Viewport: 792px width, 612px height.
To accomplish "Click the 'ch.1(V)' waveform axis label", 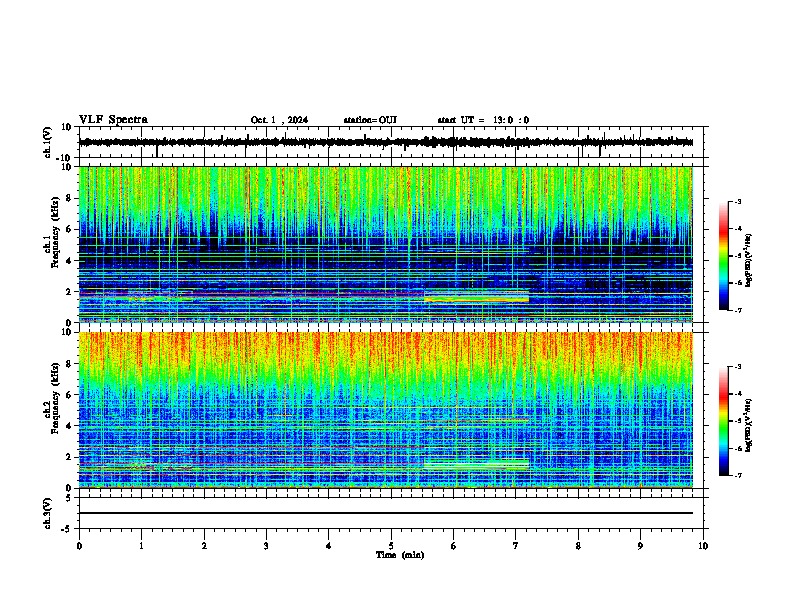I will [x=48, y=142].
